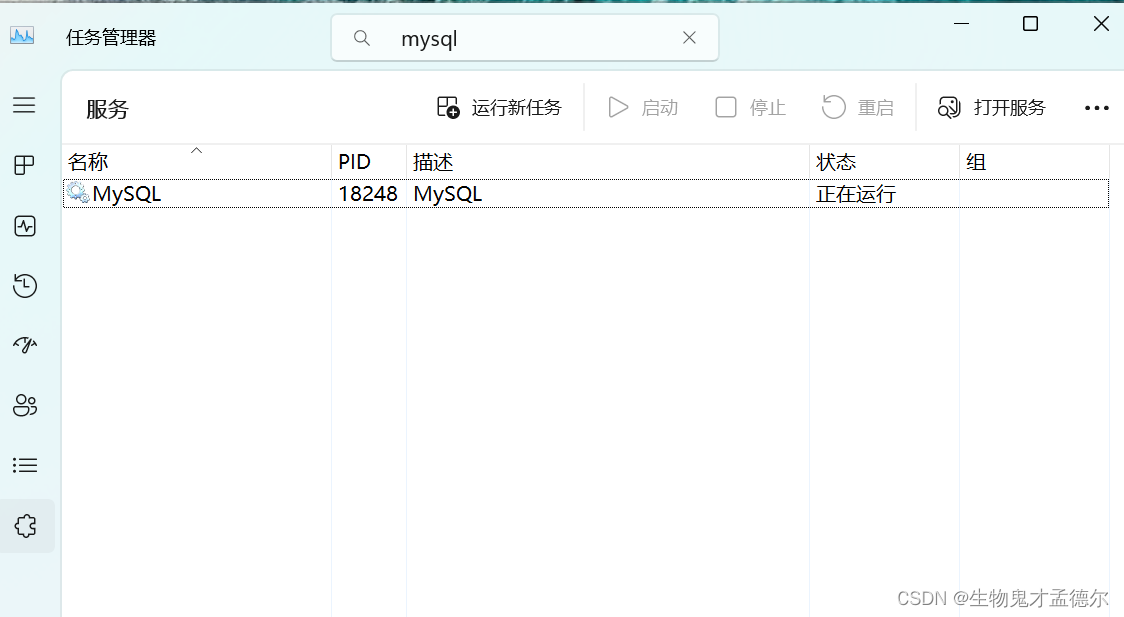Image resolution: width=1124 pixels, height=617 pixels.
Task: Click 运行新任务 (Run new task)
Action: pos(499,107)
